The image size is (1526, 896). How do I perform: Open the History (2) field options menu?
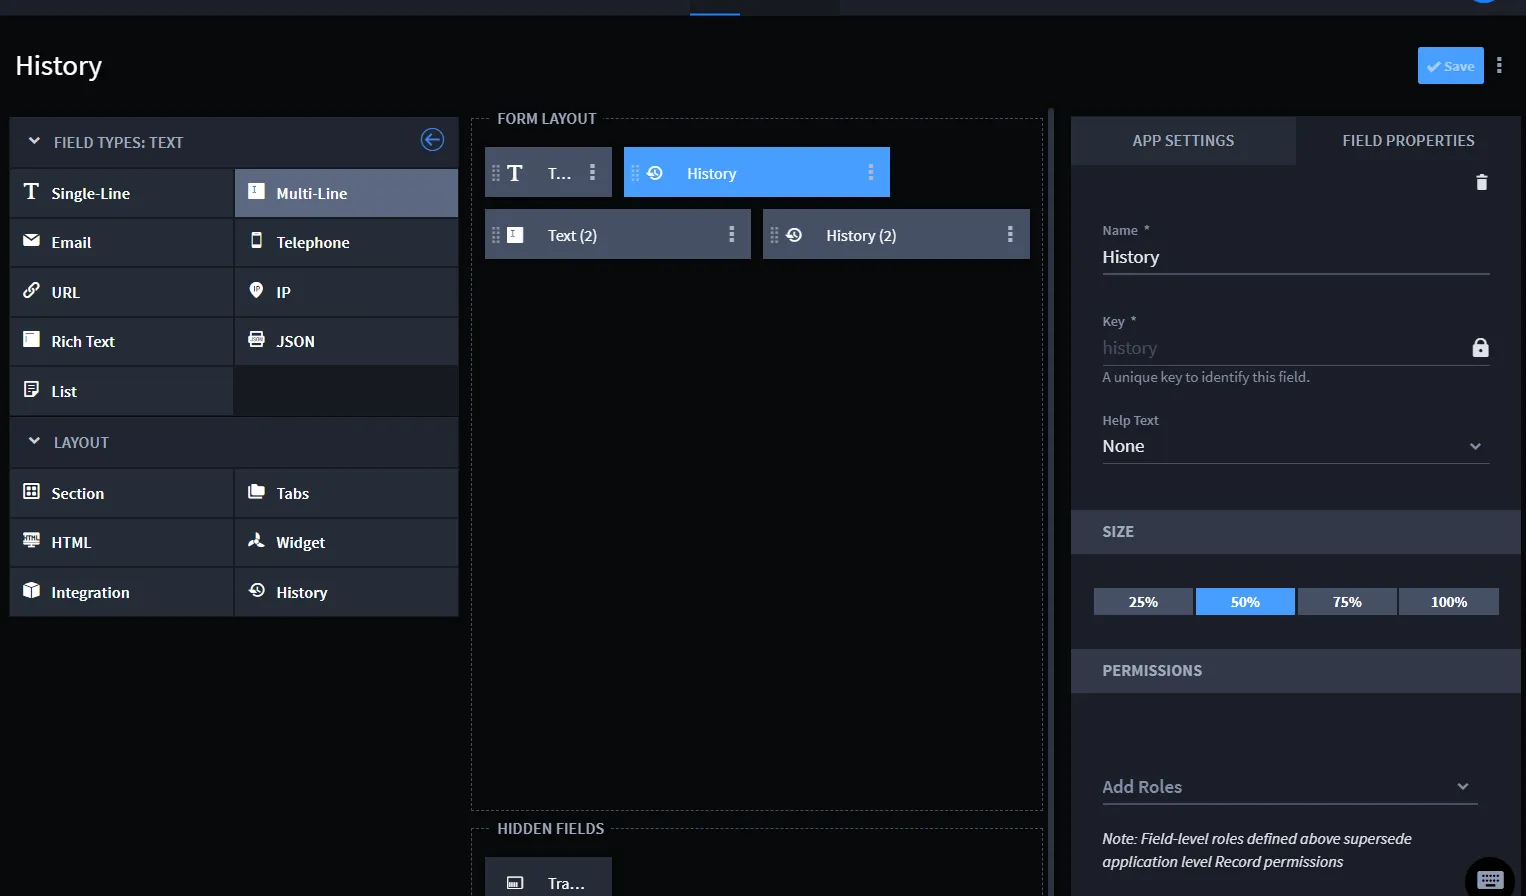click(x=1010, y=235)
